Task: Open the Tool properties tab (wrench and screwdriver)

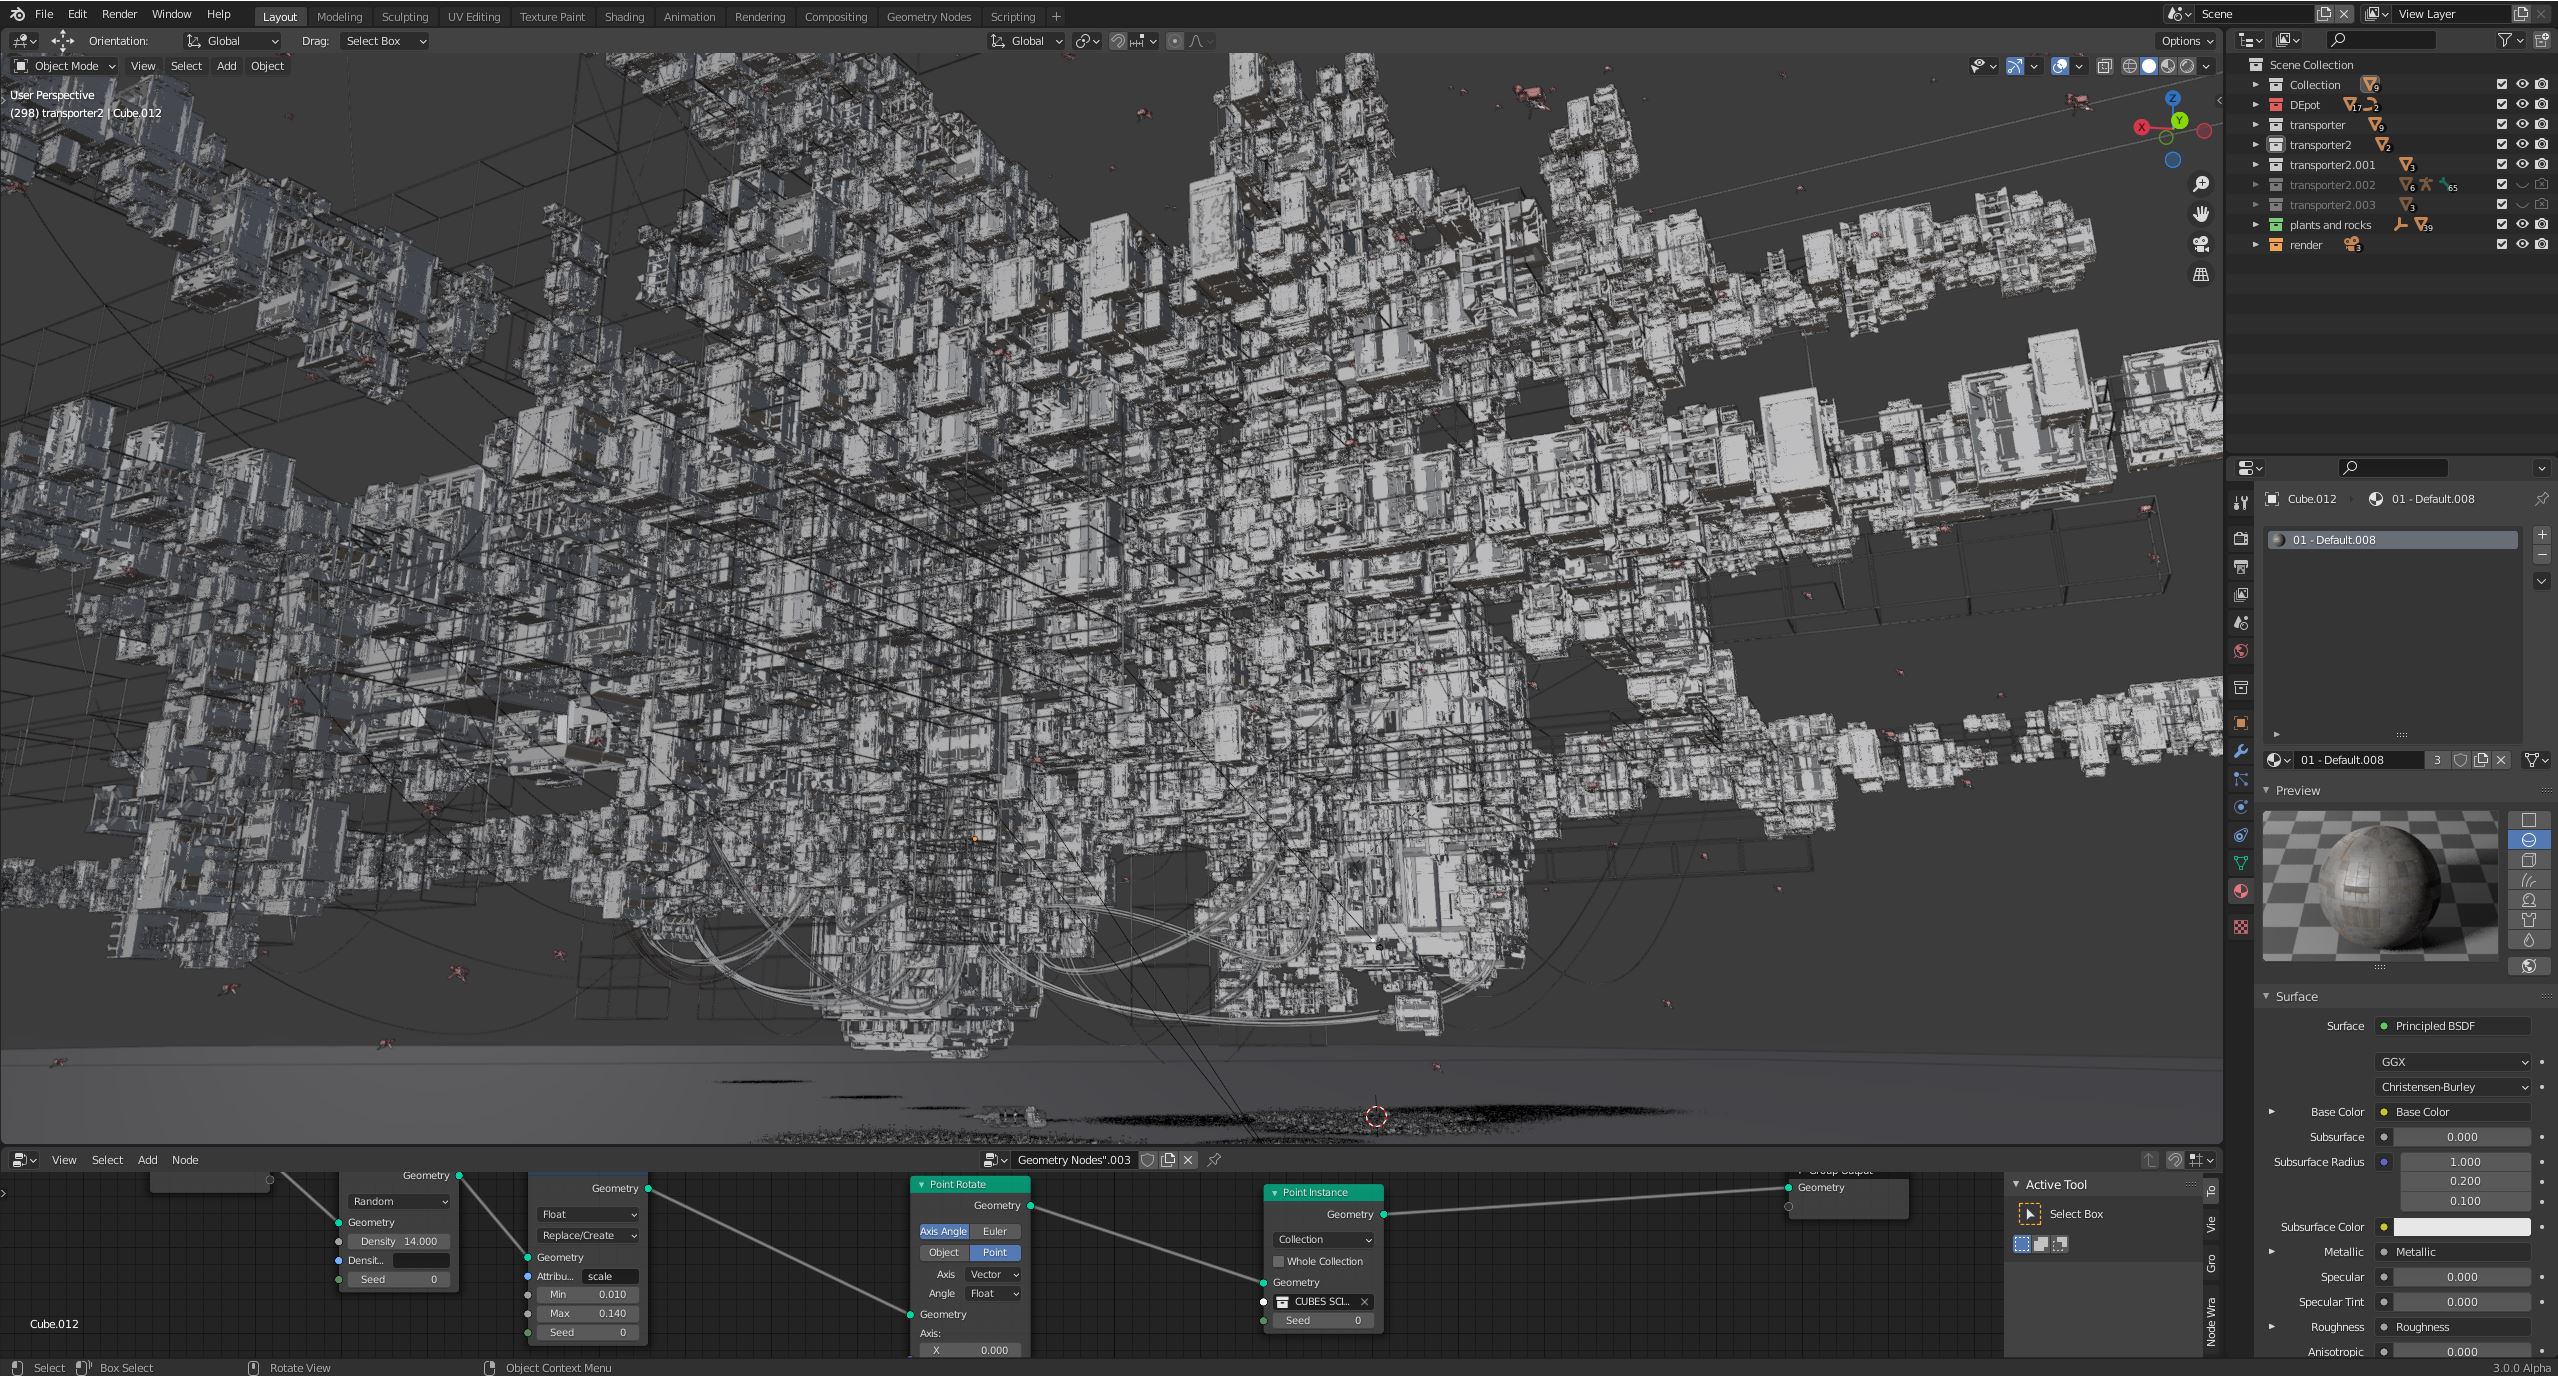Action: coord(2241,503)
